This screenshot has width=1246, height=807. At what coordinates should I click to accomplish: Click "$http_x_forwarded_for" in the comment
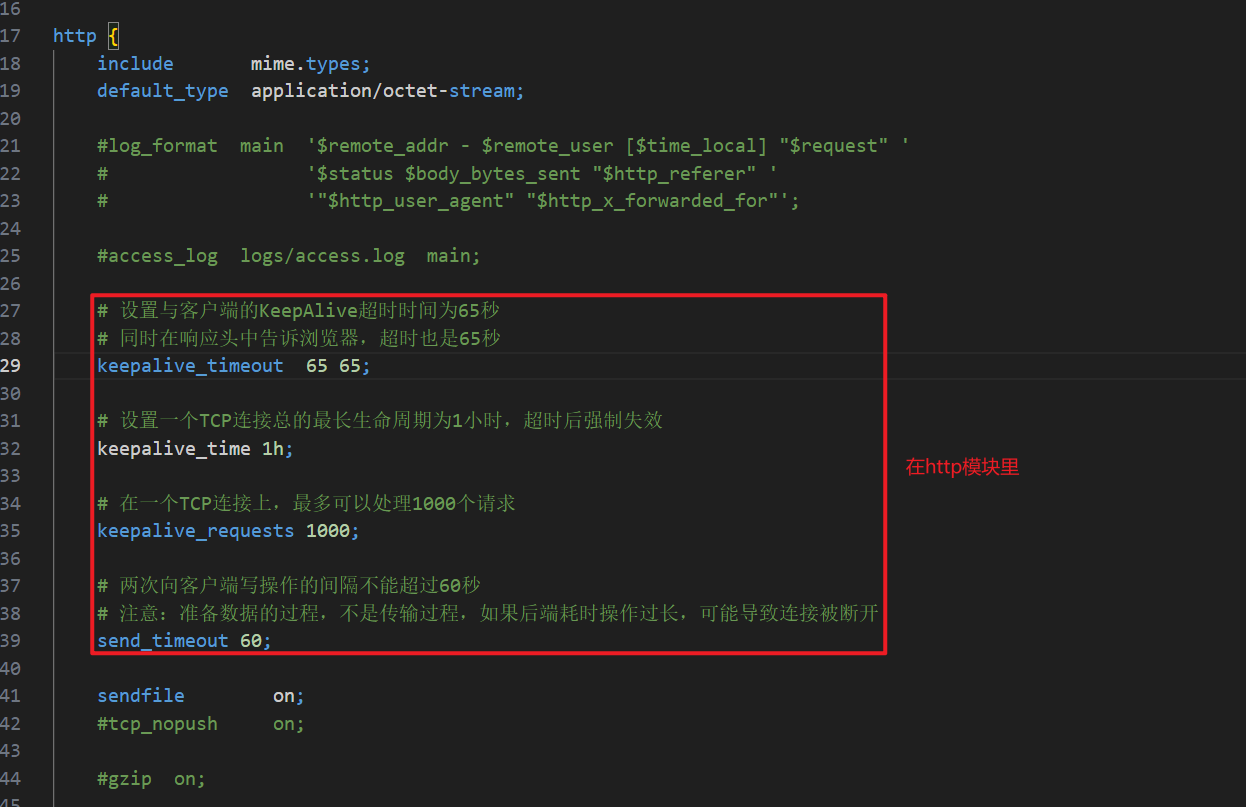652,201
